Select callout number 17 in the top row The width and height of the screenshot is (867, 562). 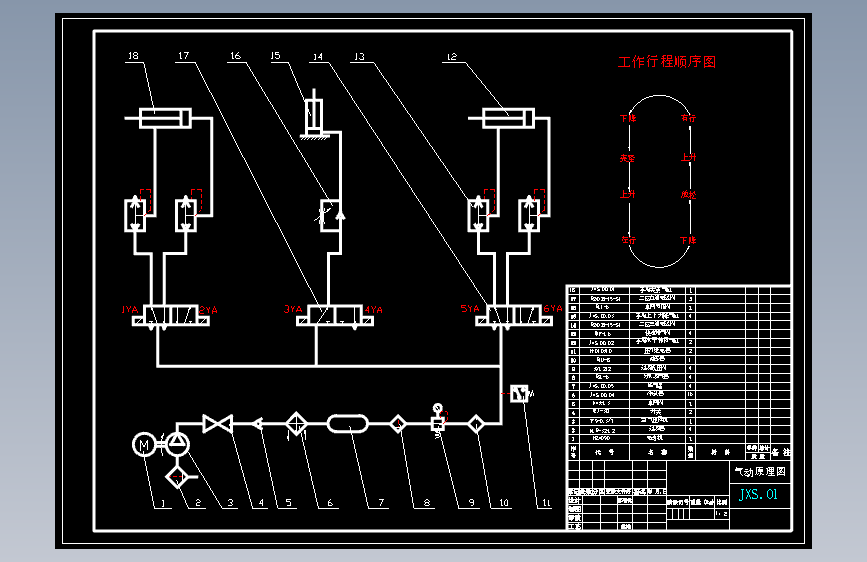point(184,55)
